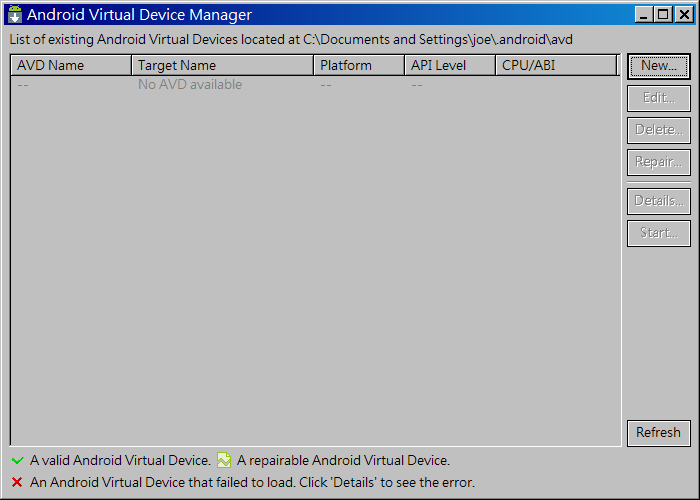Sort by the AVD Name column header

70,66
